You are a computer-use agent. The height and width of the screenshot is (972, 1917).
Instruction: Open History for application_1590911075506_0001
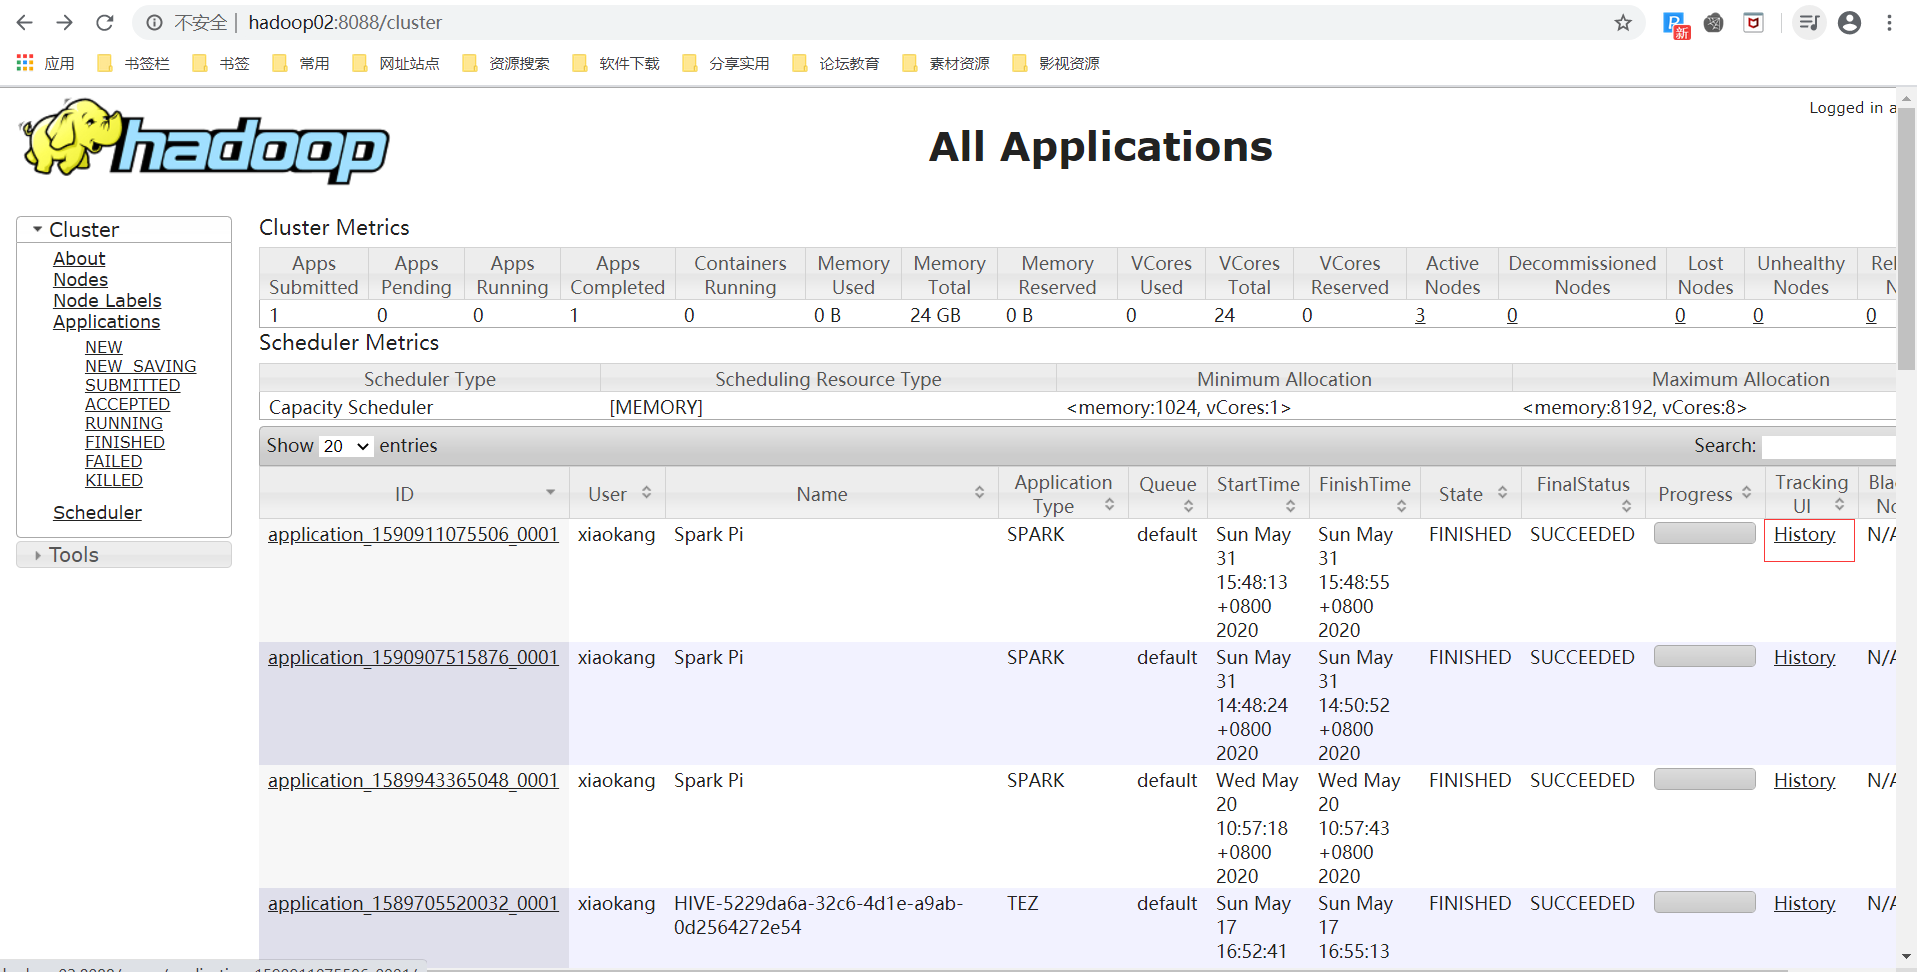(1804, 534)
